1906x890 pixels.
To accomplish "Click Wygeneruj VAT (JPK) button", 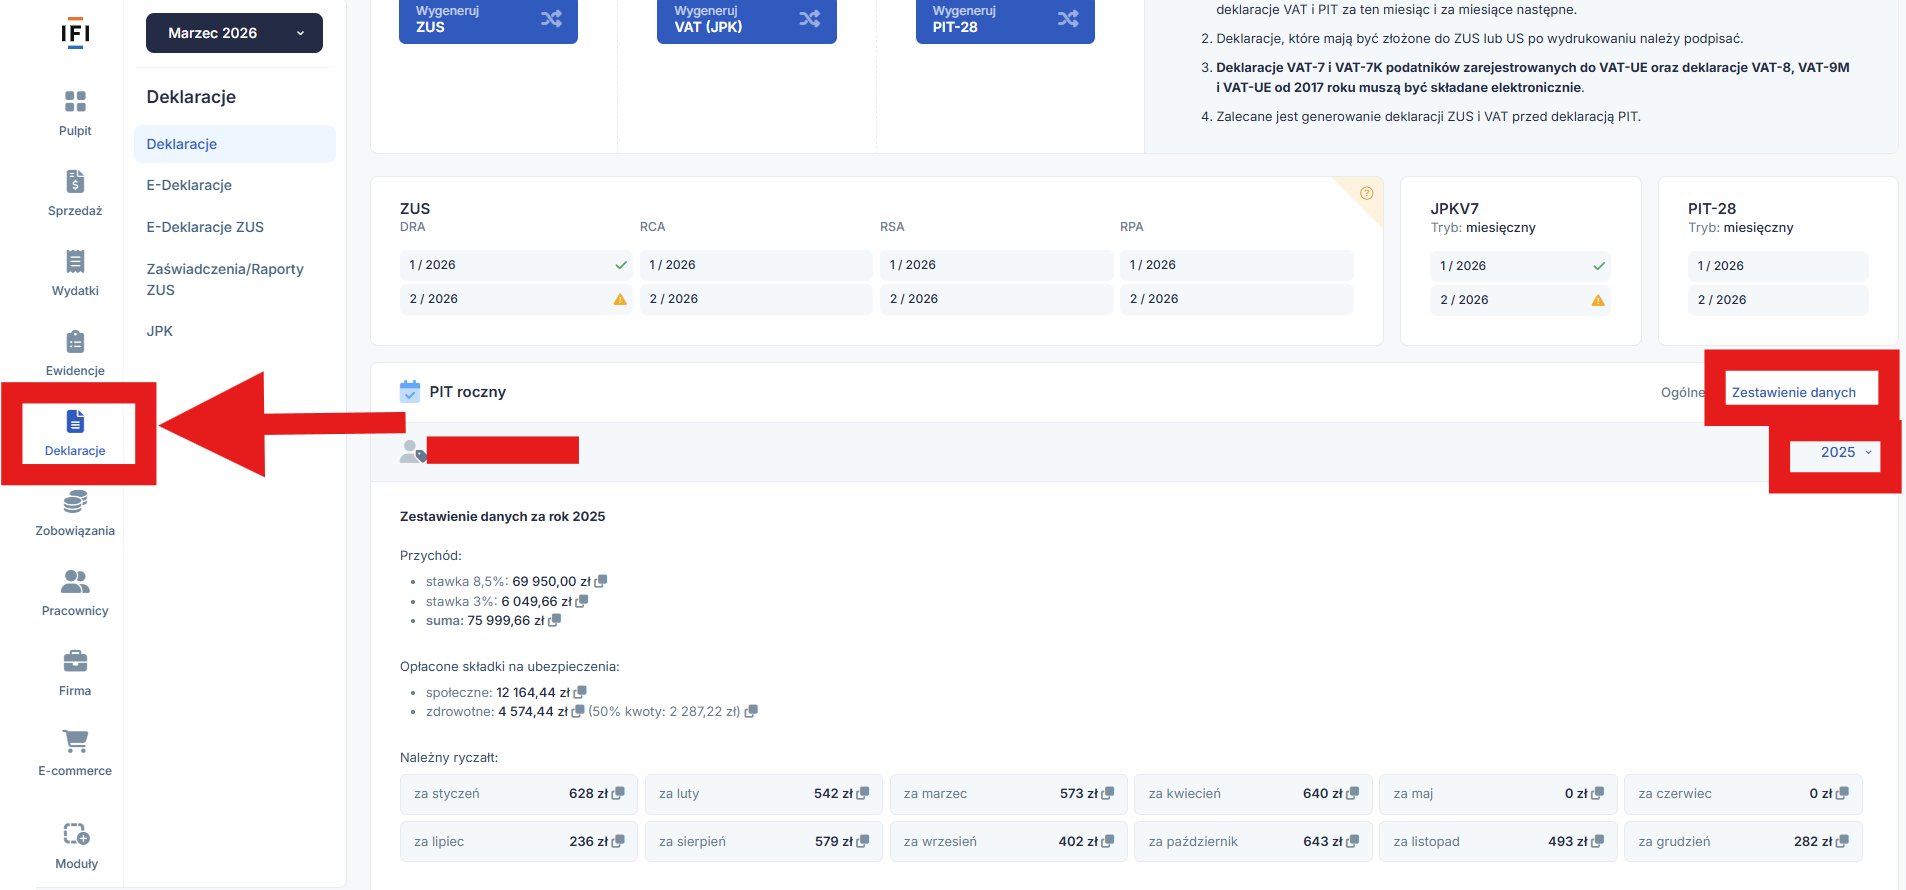I will point(746,19).
